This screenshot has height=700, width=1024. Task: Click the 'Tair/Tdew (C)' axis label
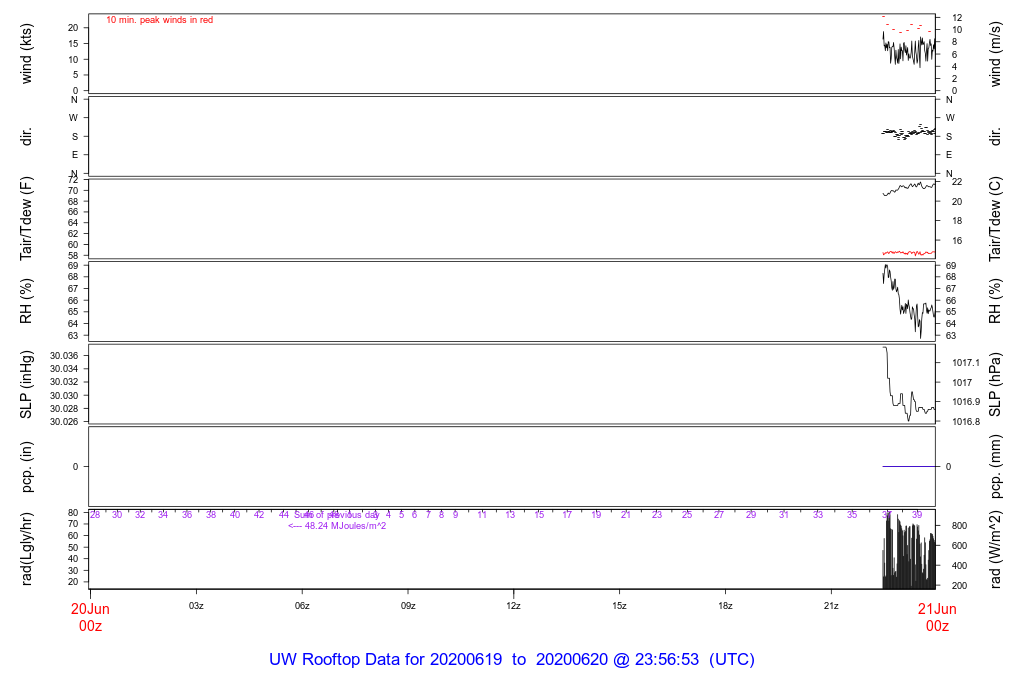tap(995, 218)
